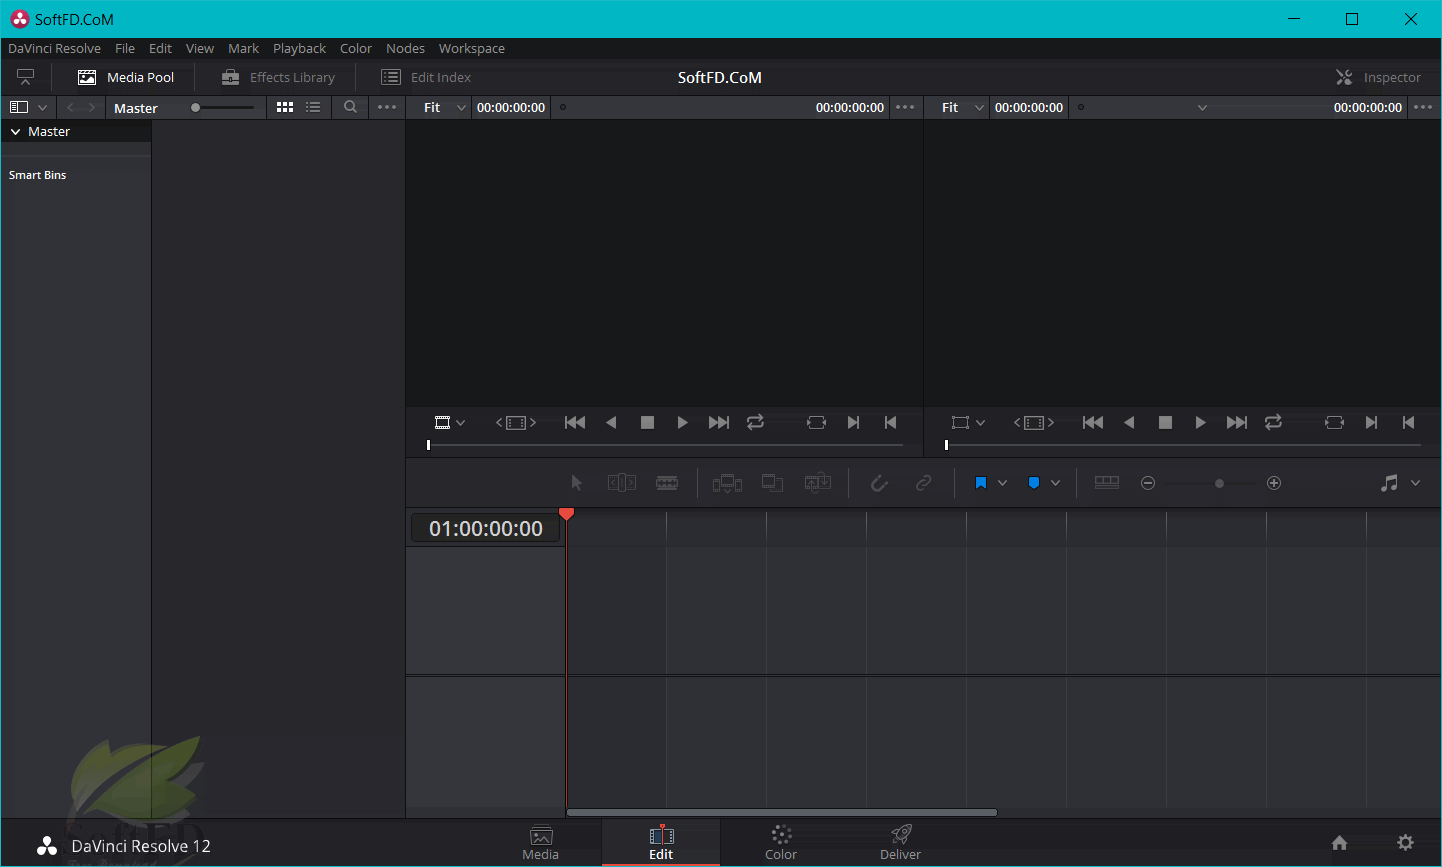Open timeline viewer Fit zoom dropdown

coord(964,107)
